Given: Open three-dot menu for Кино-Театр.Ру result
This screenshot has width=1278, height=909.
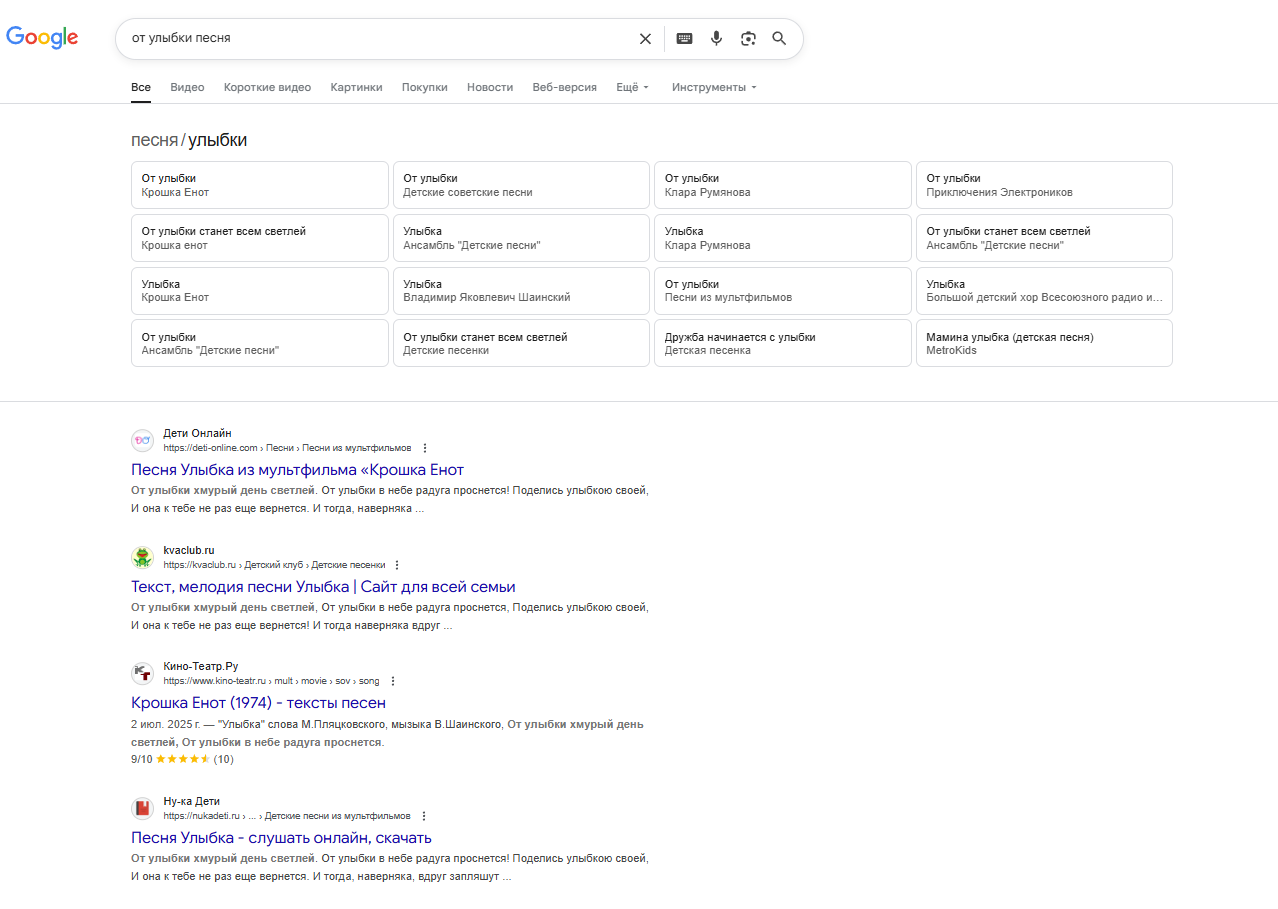Looking at the screenshot, I should (393, 681).
